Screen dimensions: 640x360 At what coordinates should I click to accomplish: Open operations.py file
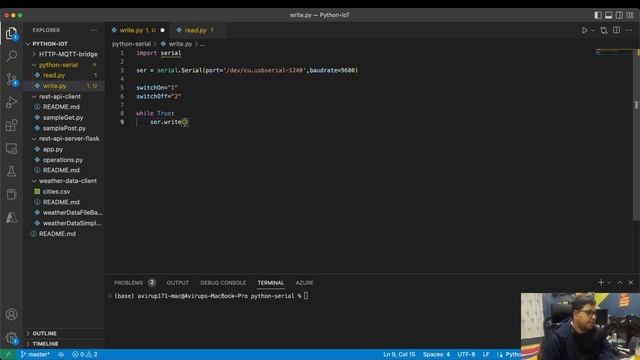pyautogui.click(x=64, y=160)
